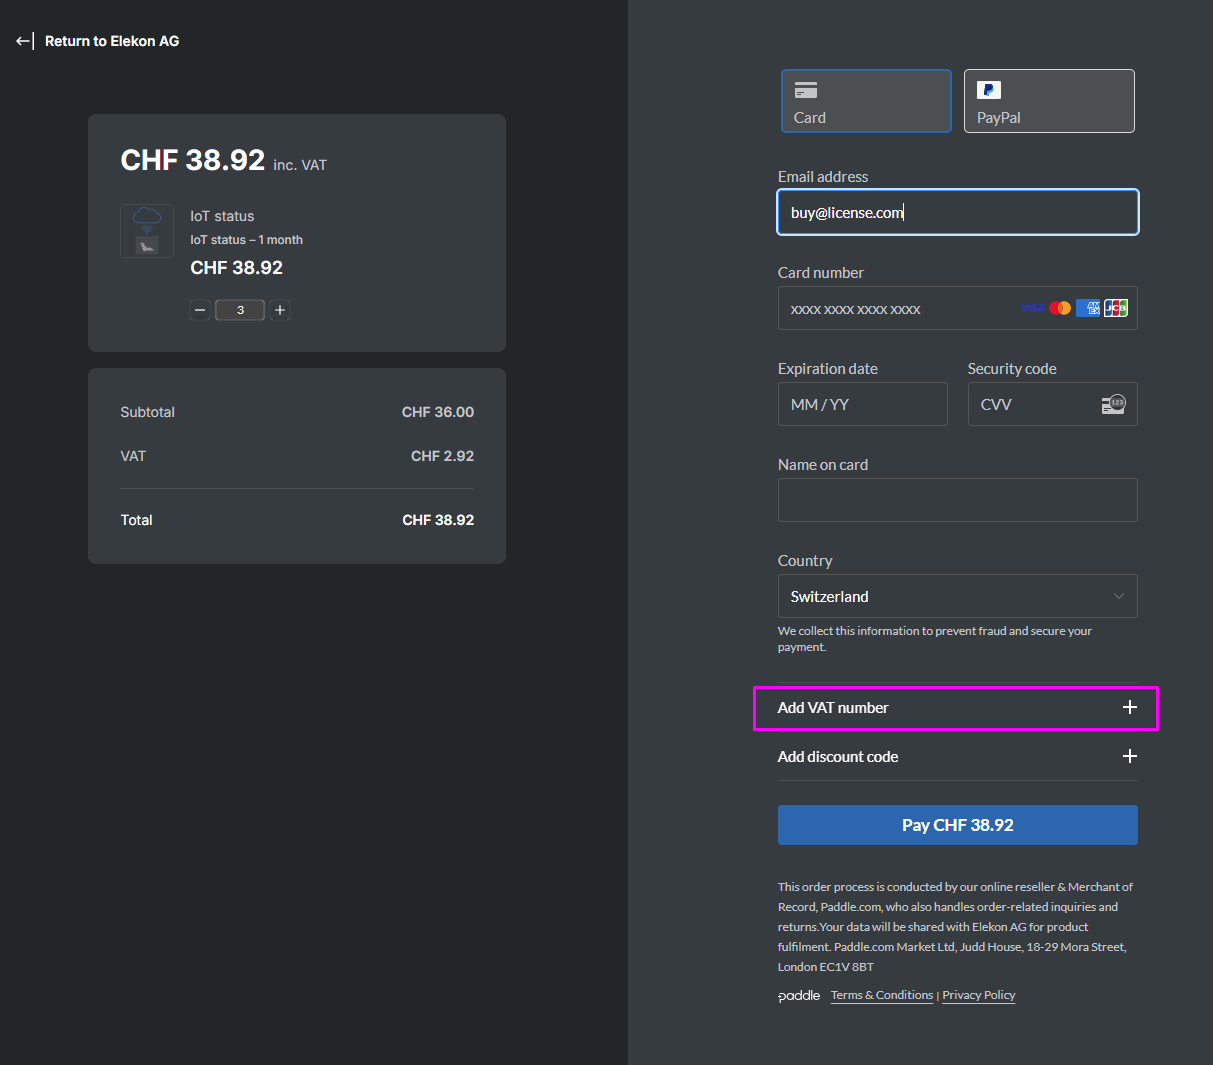The width and height of the screenshot is (1213, 1065).
Task: Open the Country dropdown showing Switzerland
Action: (957, 596)
